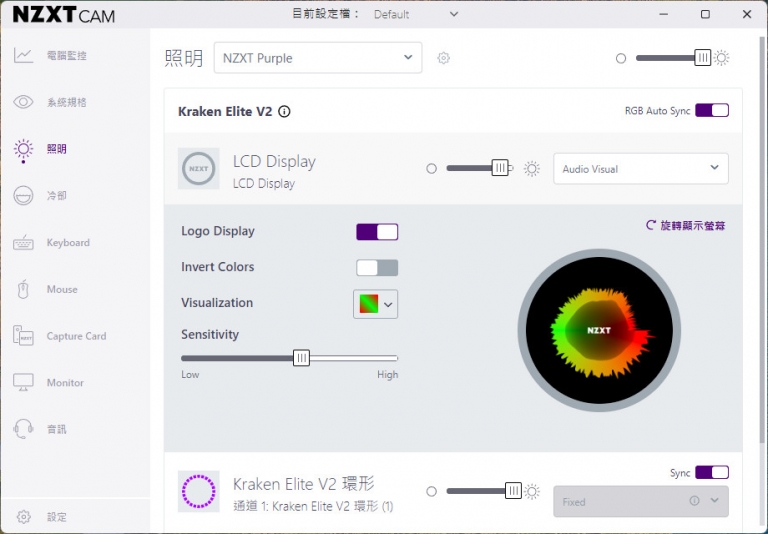Open the PC monitoring chart icon
Viewport: 768px width, 534px height.
point(23,55)
